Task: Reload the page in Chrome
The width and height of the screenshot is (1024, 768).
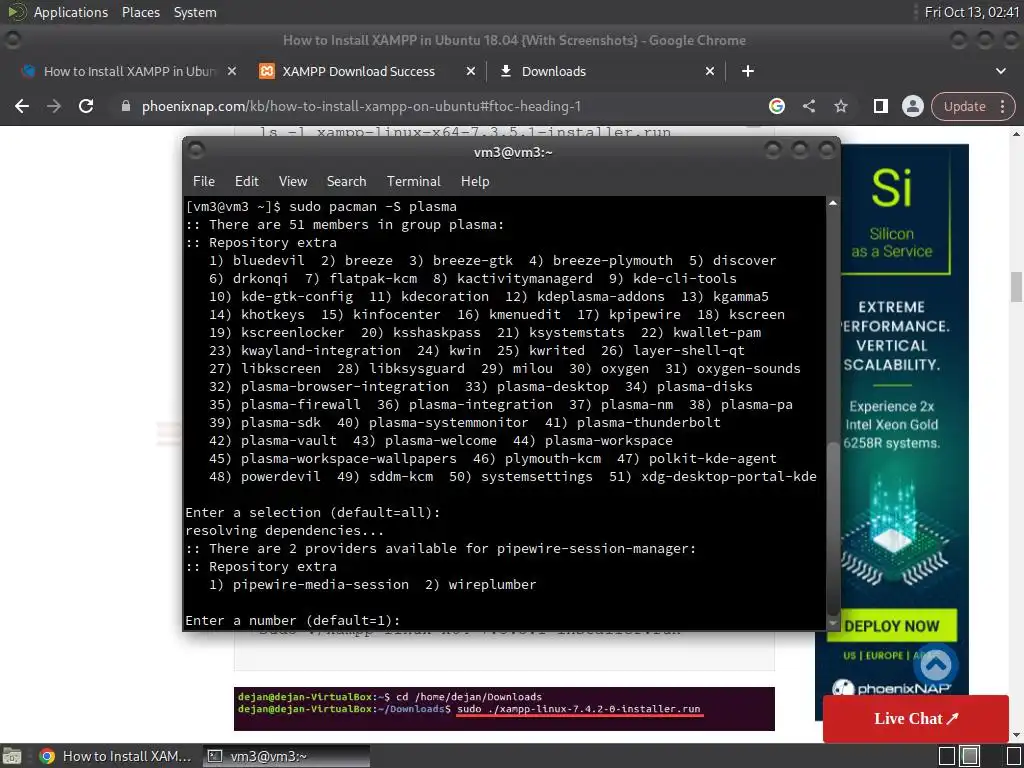Action: pyautogui.click(x=86, y=106)
